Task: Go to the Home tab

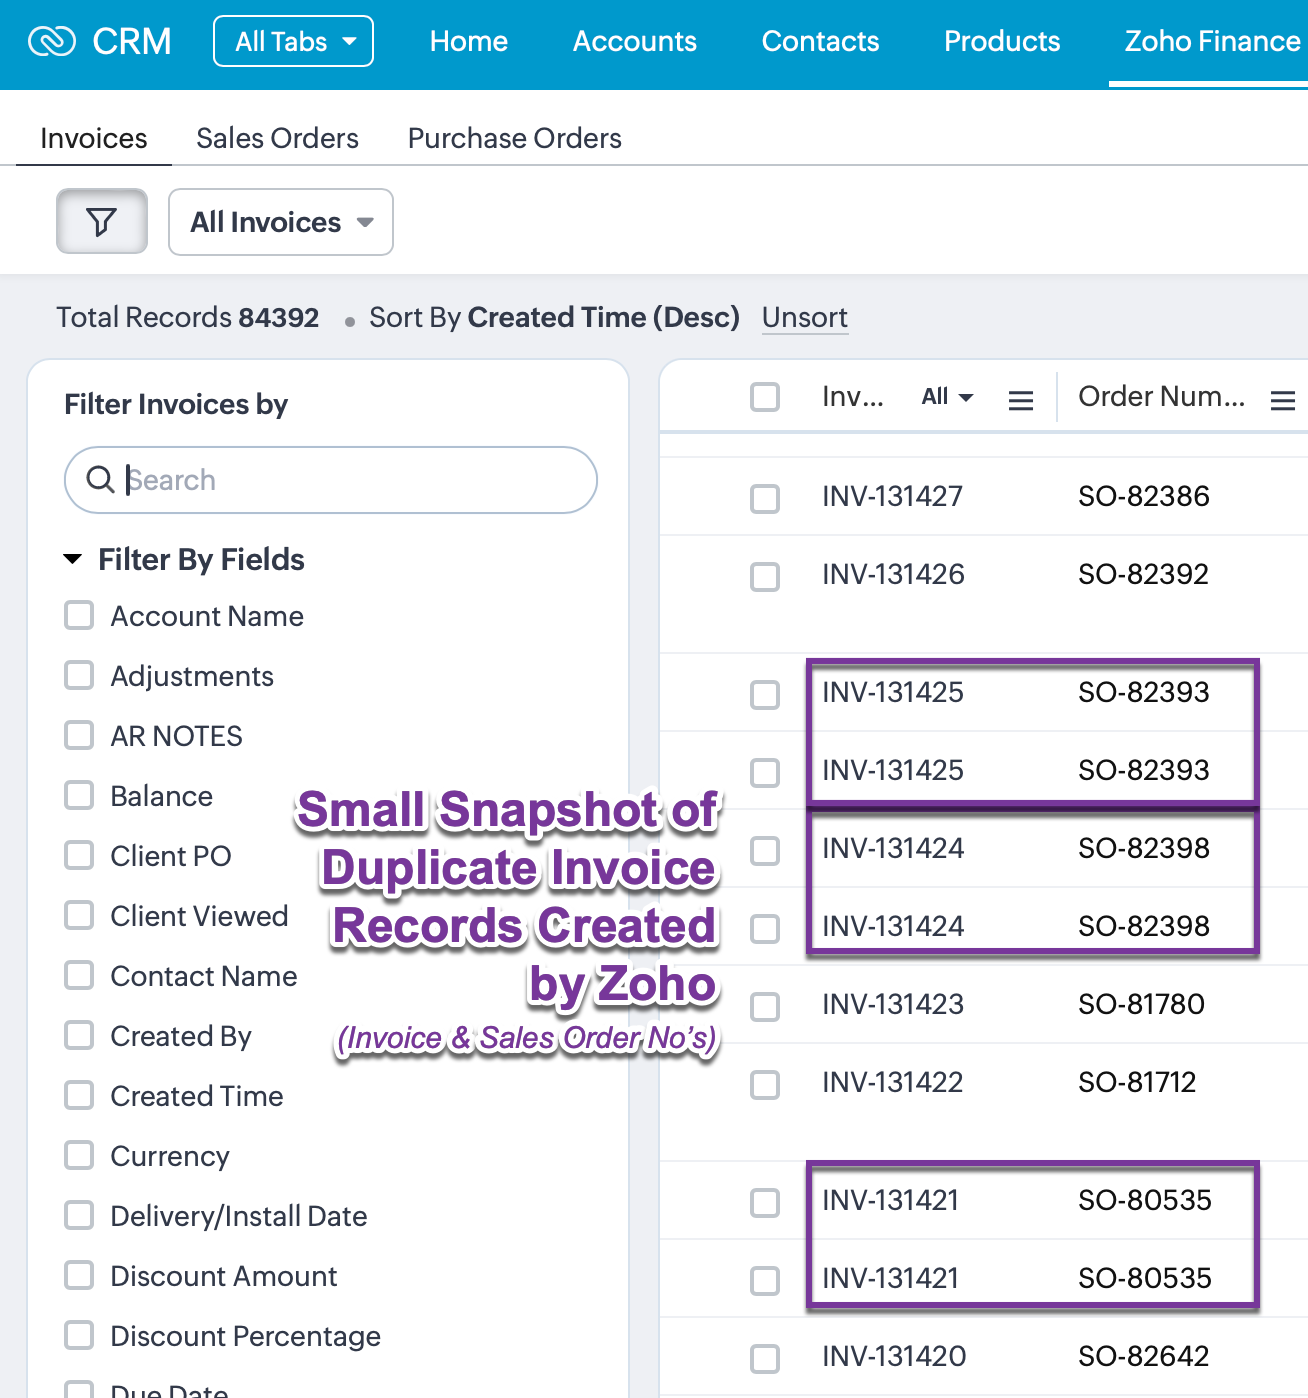Action: 469,41
